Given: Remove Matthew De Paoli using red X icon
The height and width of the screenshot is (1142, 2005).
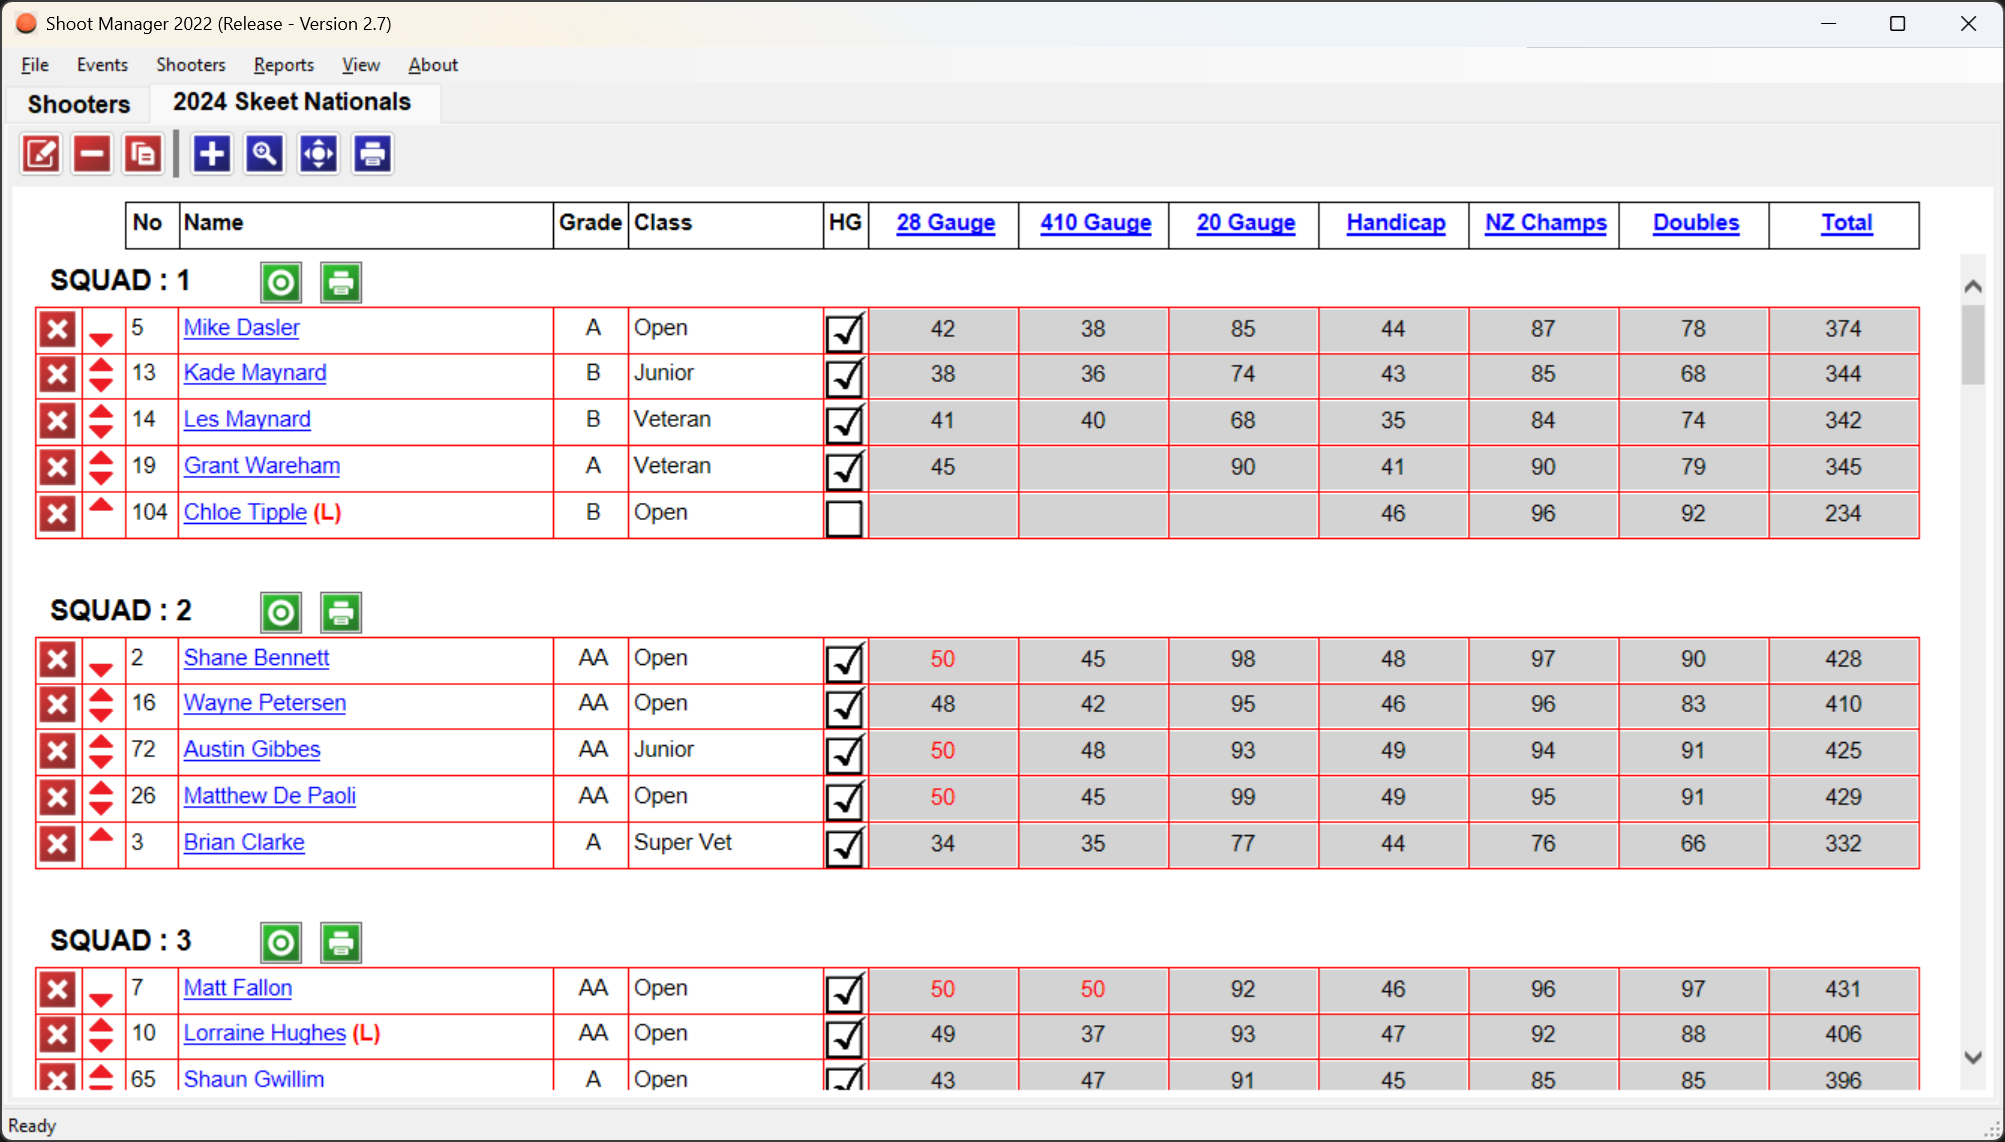Looking at the screenshot, I should [58, 798].
